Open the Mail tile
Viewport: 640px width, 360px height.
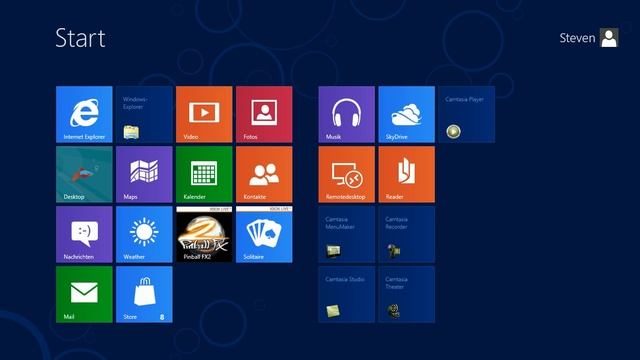click(84, 294)
